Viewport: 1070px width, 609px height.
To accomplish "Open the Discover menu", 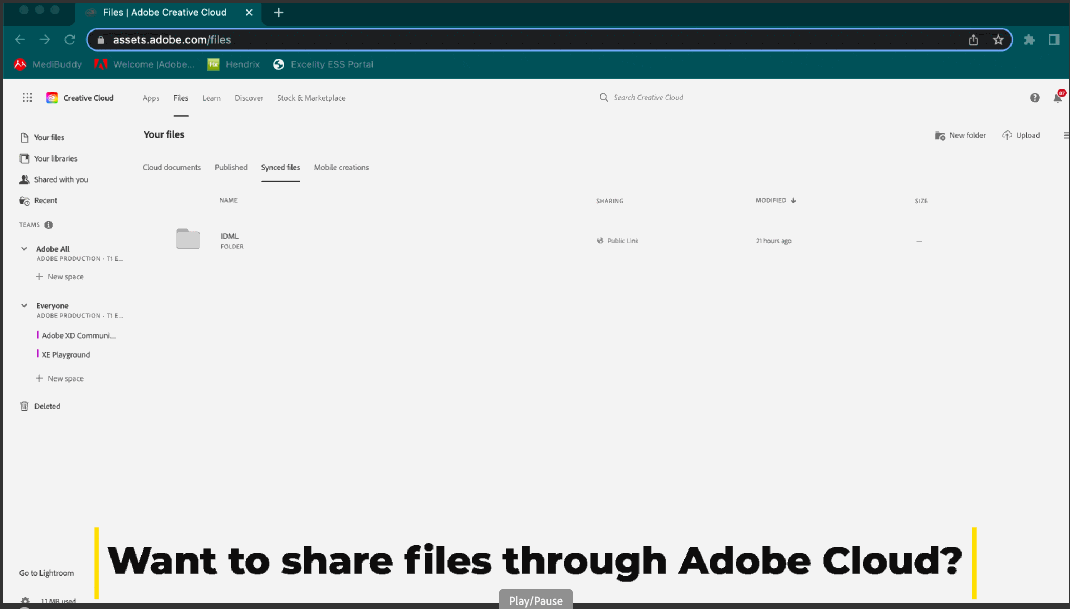I will click(249, 98).
